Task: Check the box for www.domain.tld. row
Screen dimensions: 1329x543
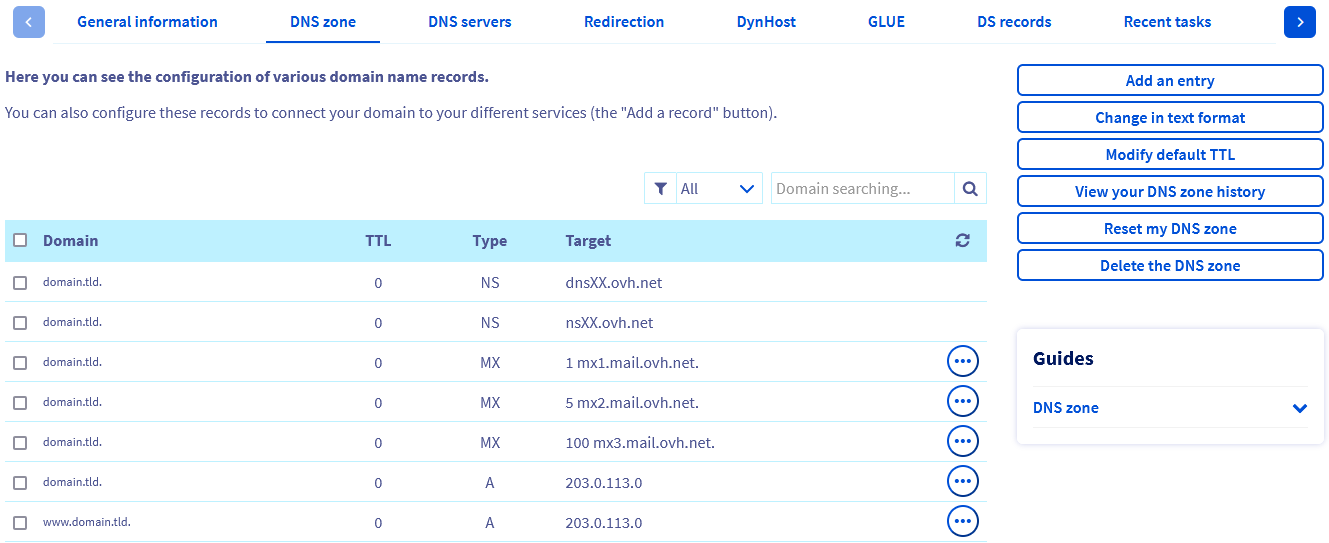Action: pos(20,523)
